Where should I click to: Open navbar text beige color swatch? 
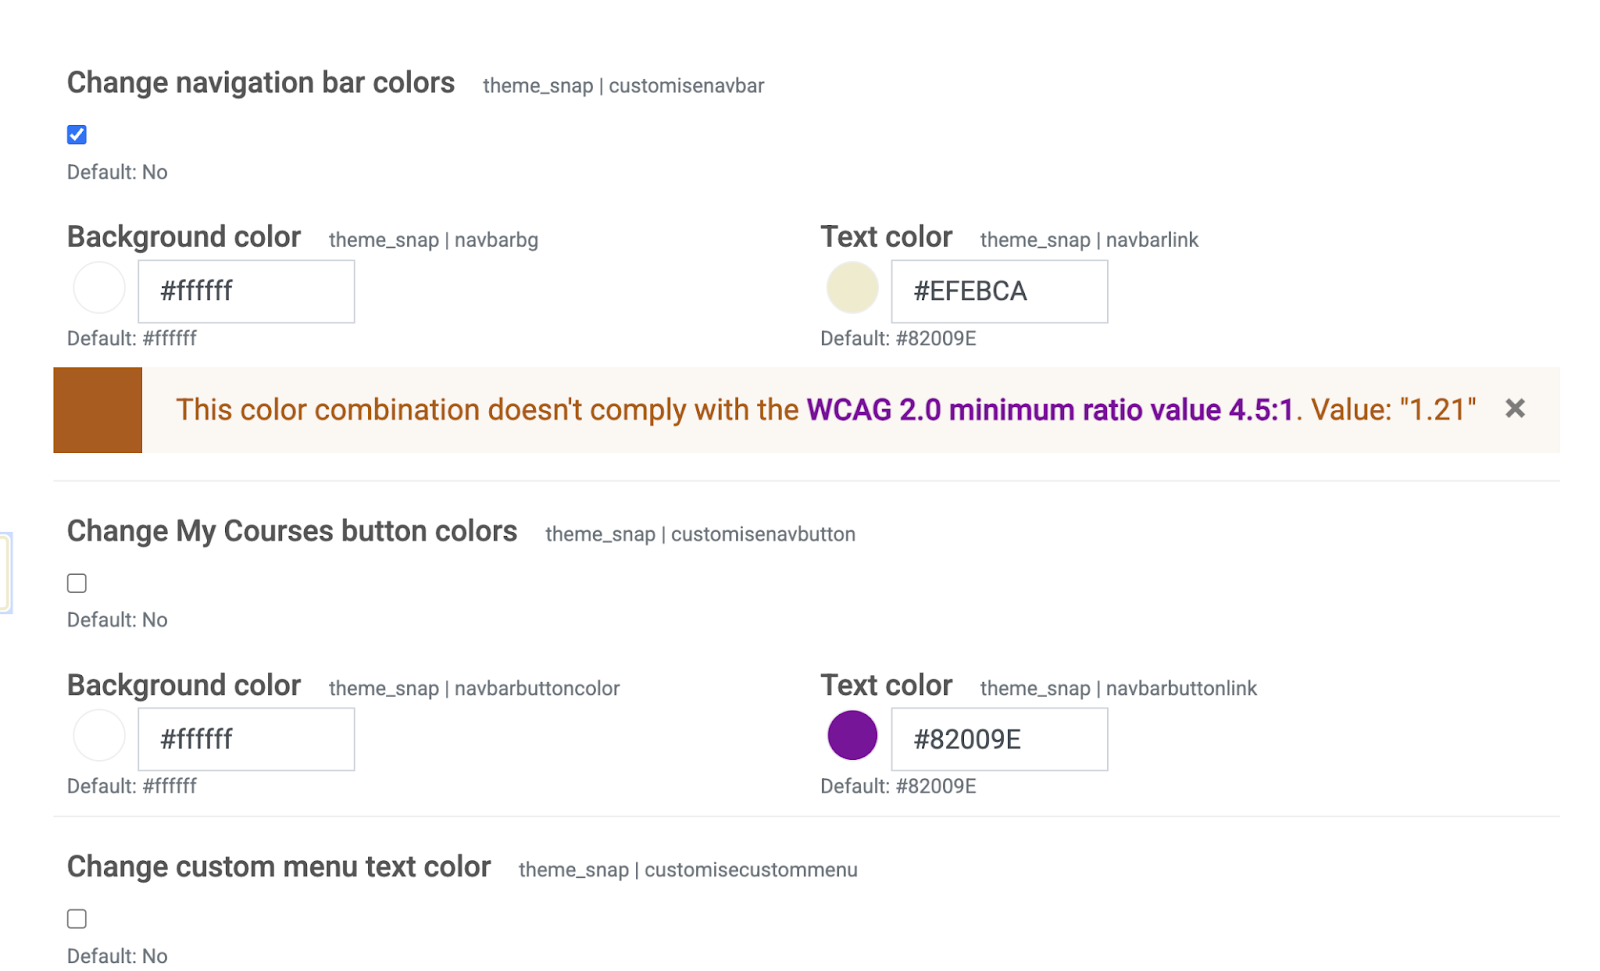[852, 288]
